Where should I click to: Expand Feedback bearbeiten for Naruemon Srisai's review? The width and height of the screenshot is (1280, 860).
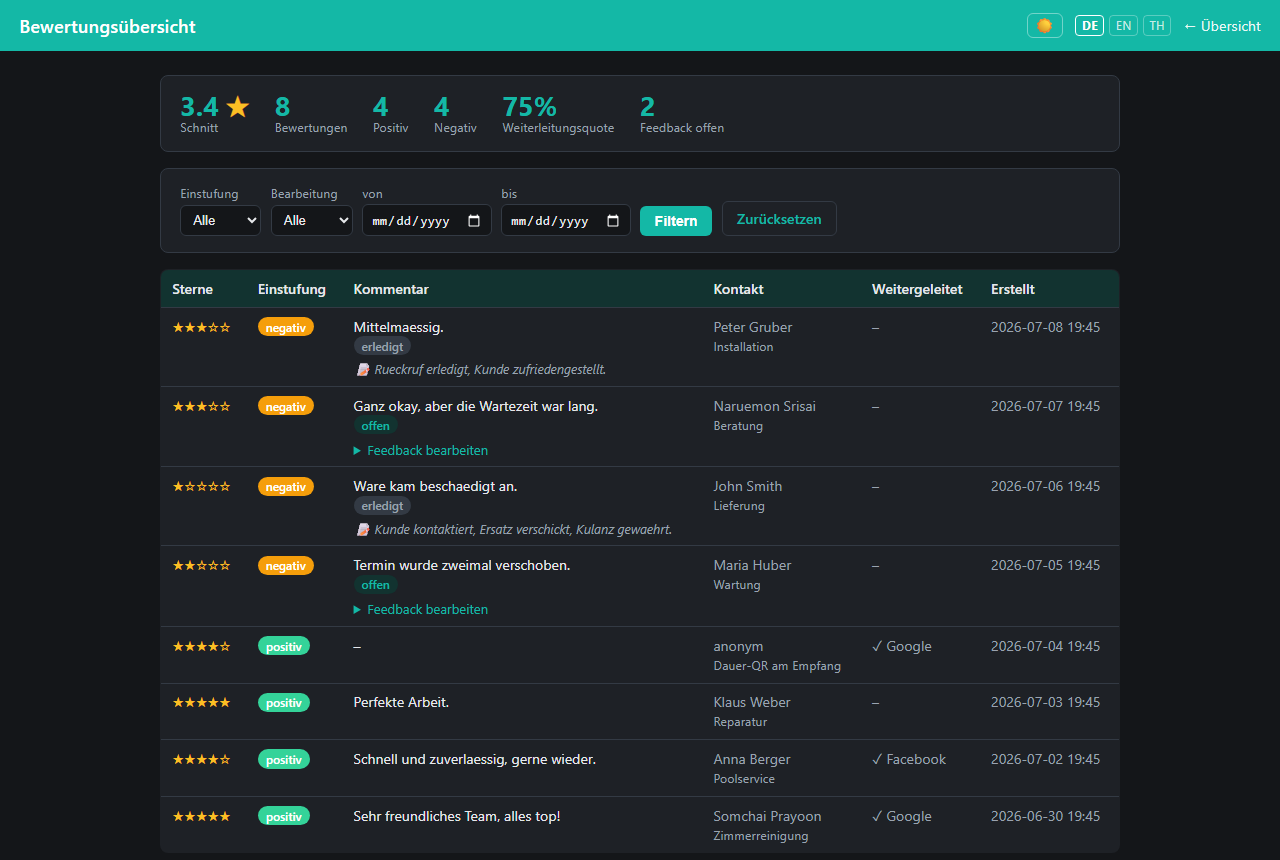pos(421,450)
